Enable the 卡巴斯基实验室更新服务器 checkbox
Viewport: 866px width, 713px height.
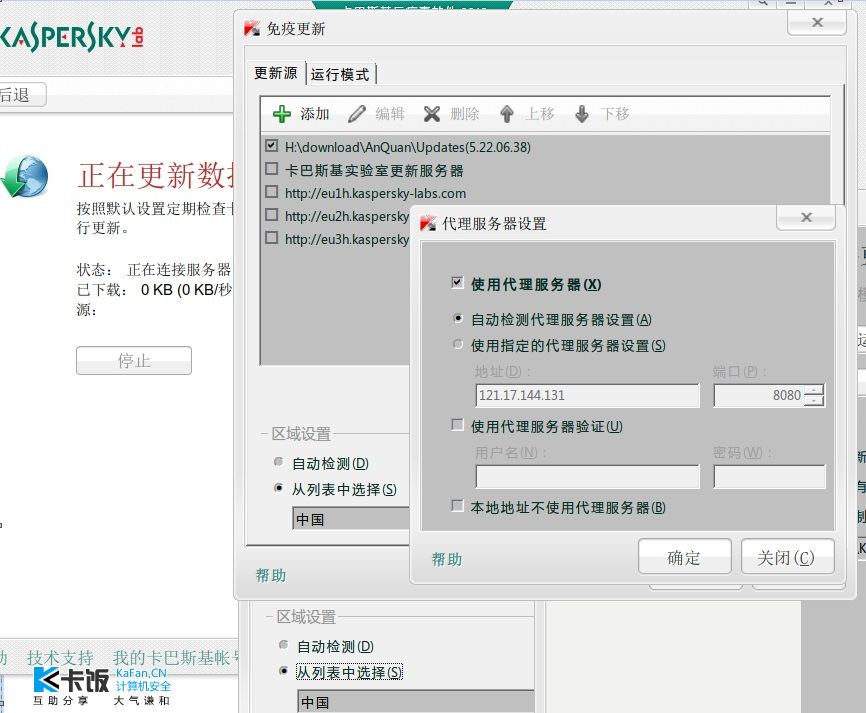click(x=271, y=168)
